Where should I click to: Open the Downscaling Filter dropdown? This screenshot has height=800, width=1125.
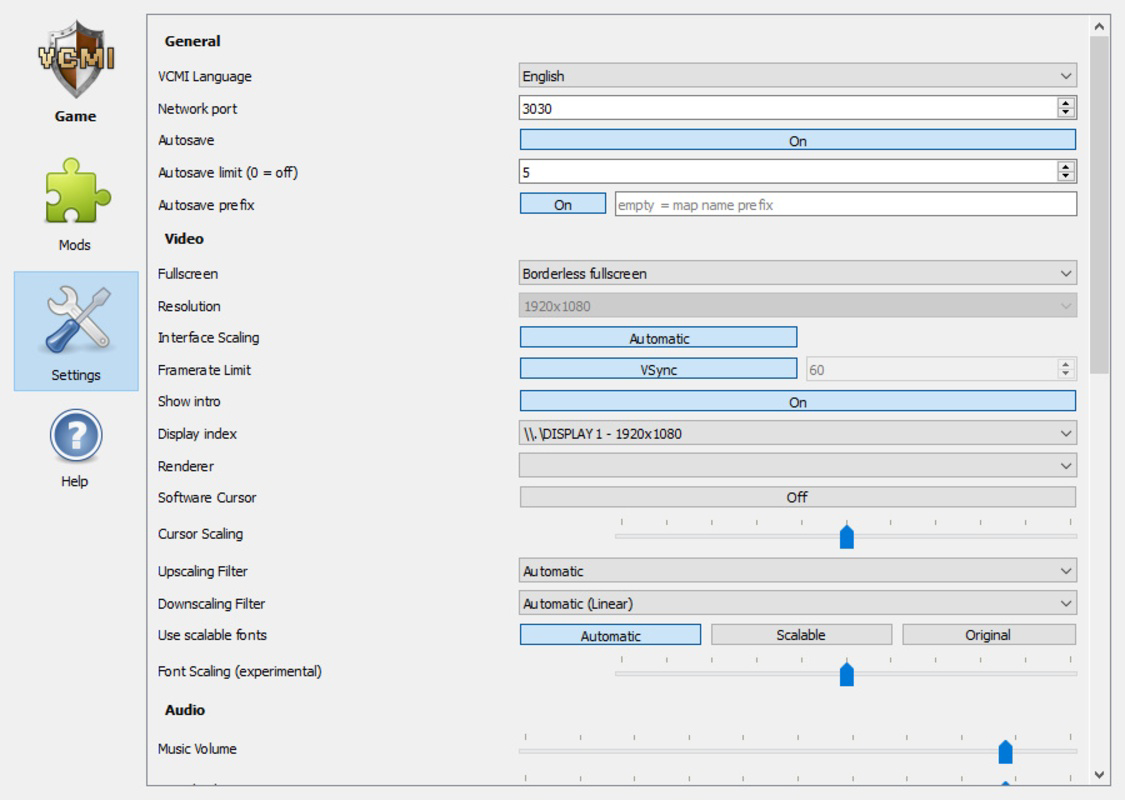pos(797,603)
